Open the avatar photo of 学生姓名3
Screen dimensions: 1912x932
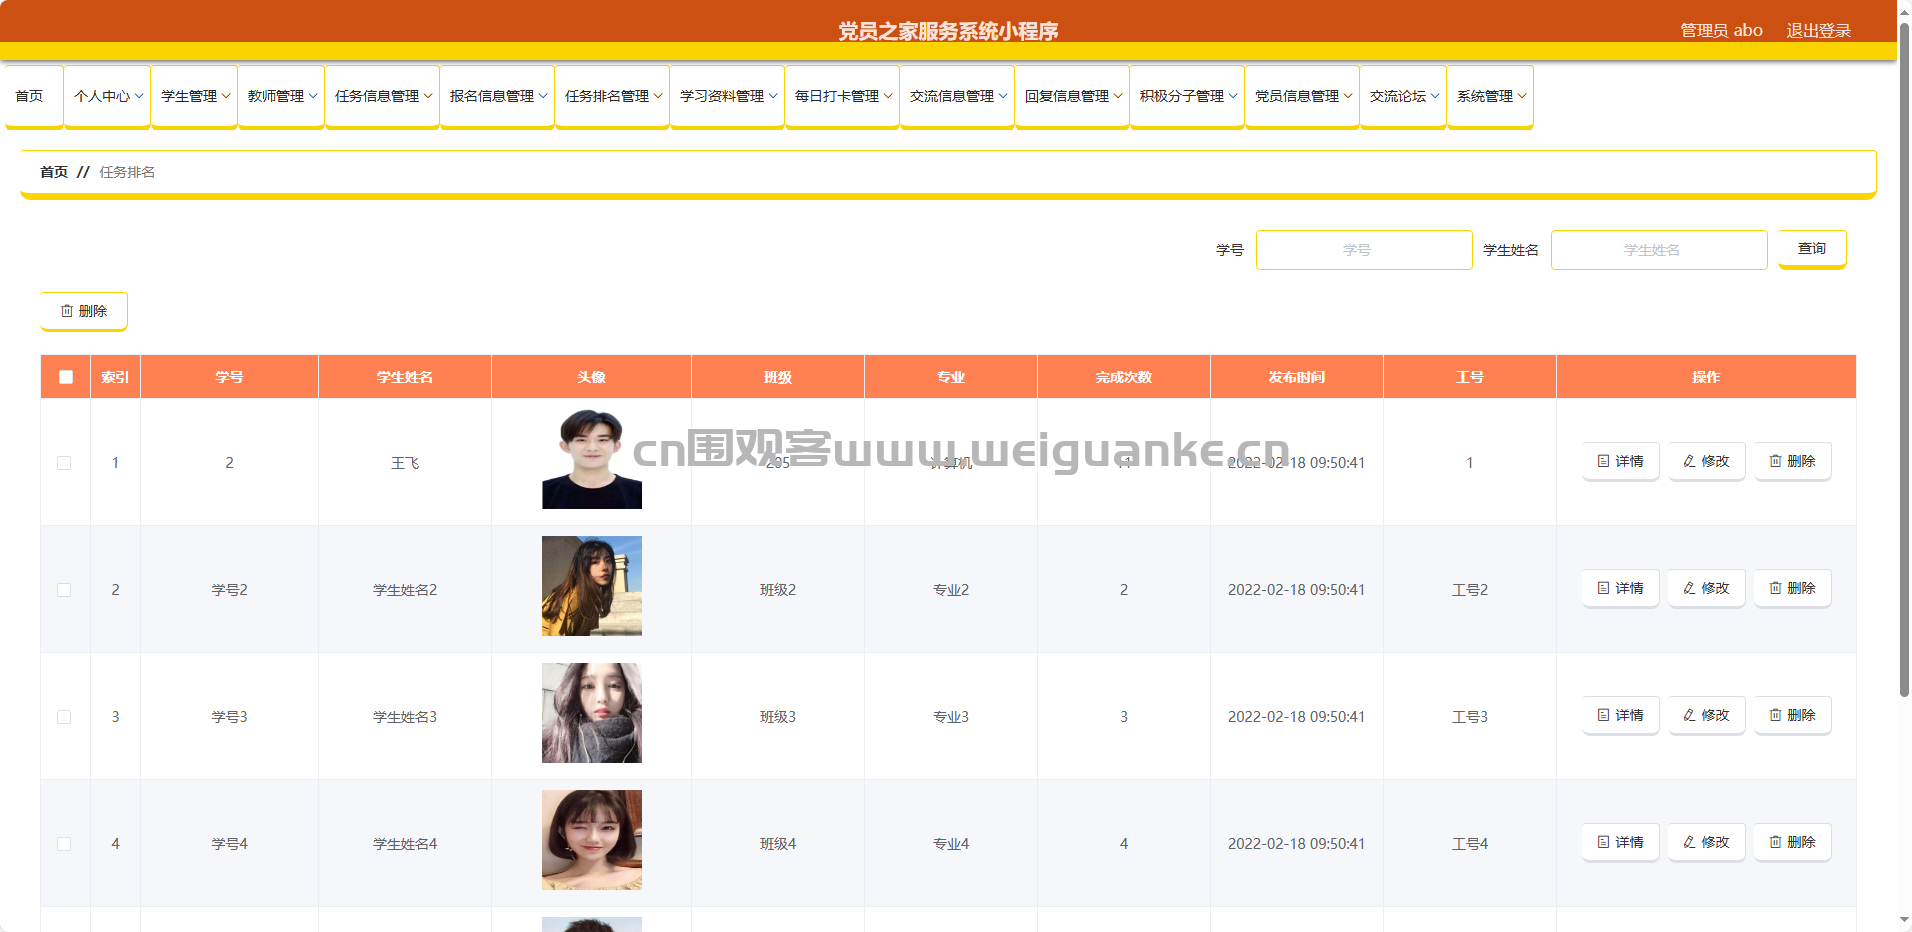[x=592, y=713]
